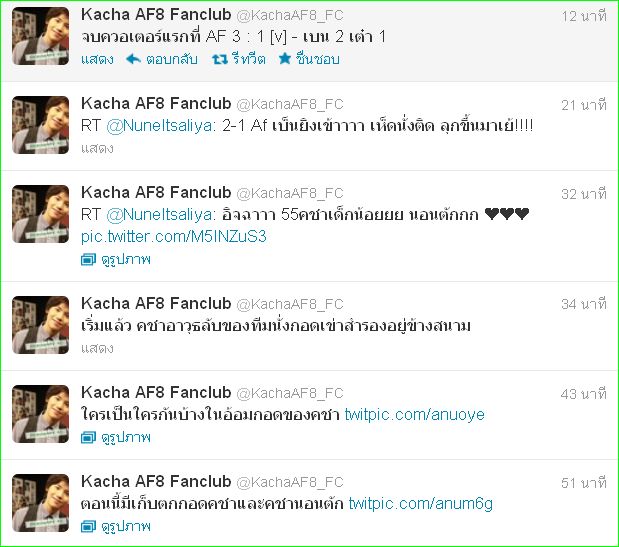This screenshot has height=547, width=619.
Task: Expand the 21-minute tweet using แสดง
Action: tap(97, 148)
